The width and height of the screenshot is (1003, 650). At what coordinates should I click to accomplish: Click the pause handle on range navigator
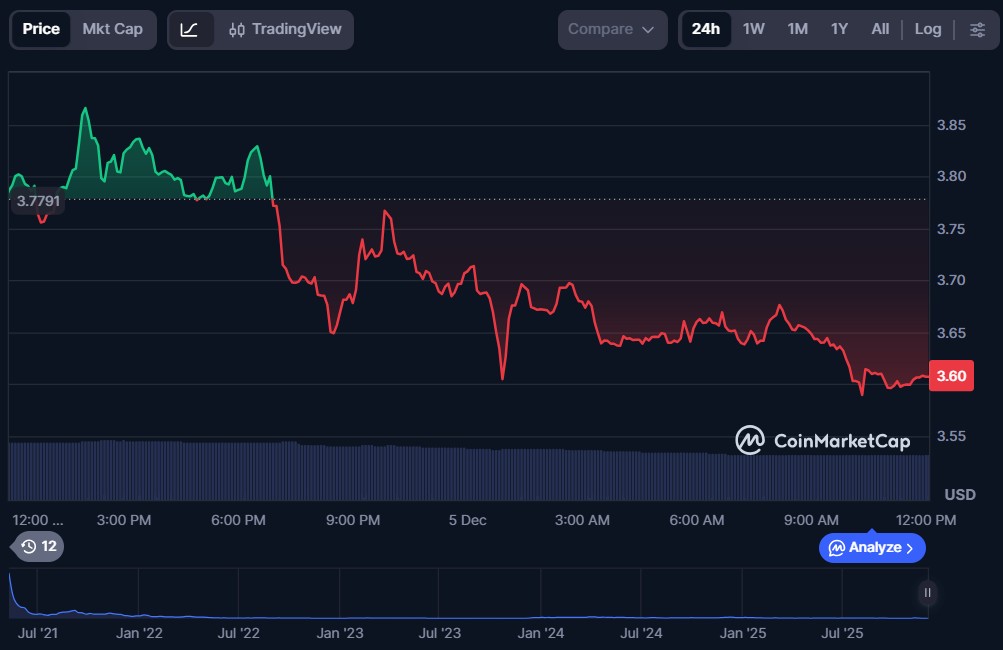pyautogui.click(x=927, y=593)
